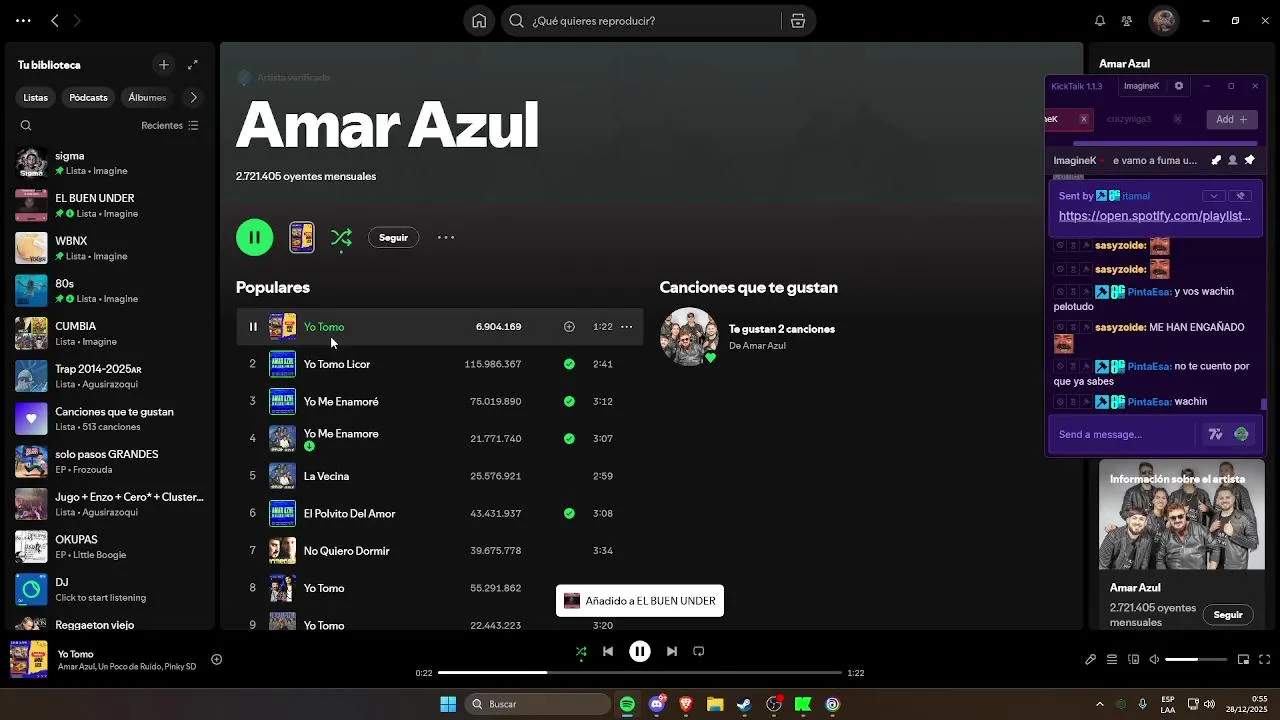Image resolution: width=1280 pixels, height=720 pixels.
Task: Toggle repeat mode in player
Action: (699, 651)
